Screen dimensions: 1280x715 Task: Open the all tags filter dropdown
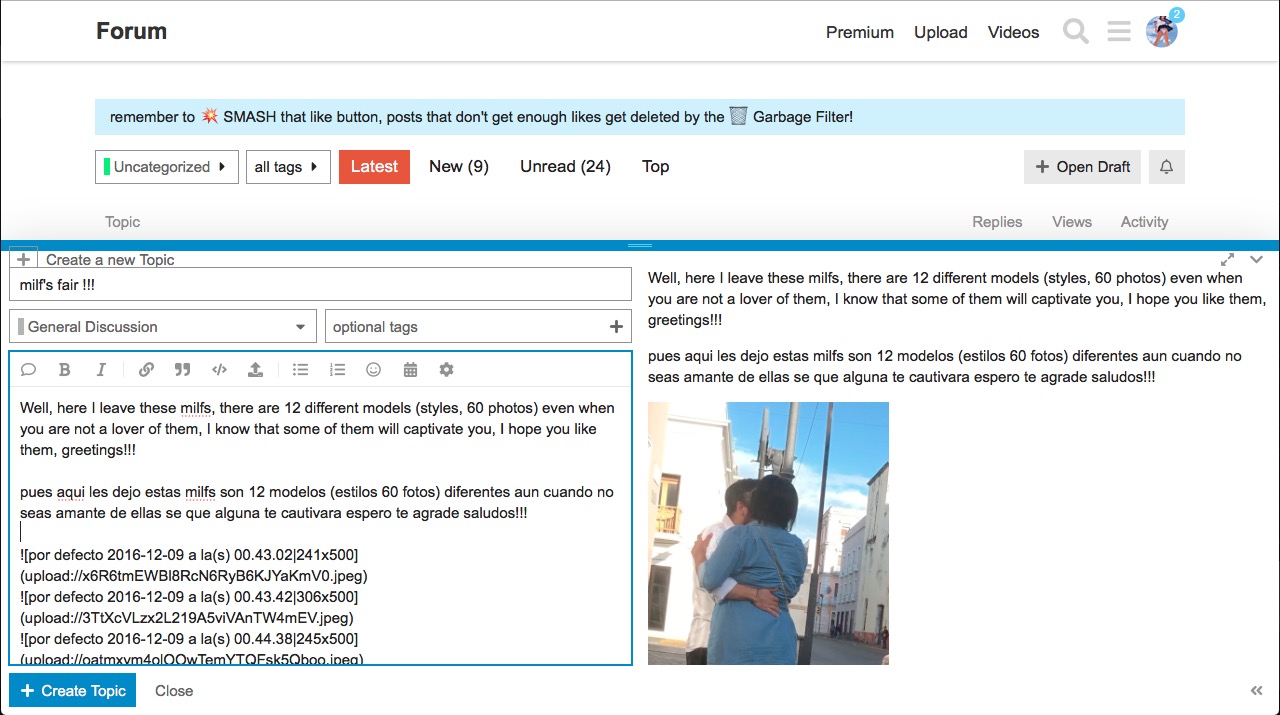(288, 167)
